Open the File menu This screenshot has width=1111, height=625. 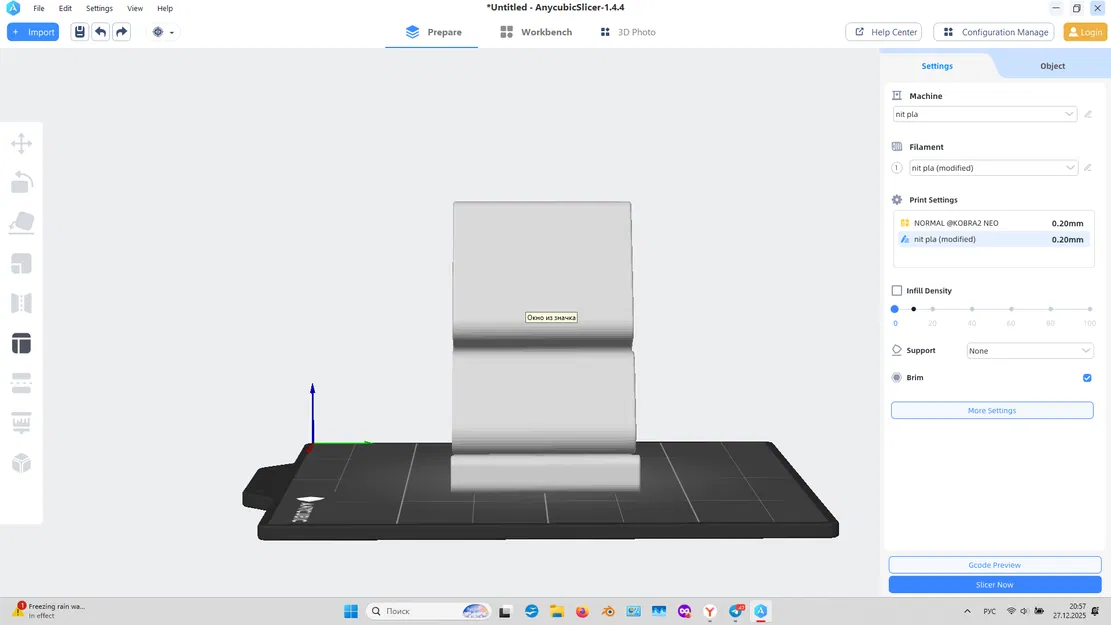(39, 9)
